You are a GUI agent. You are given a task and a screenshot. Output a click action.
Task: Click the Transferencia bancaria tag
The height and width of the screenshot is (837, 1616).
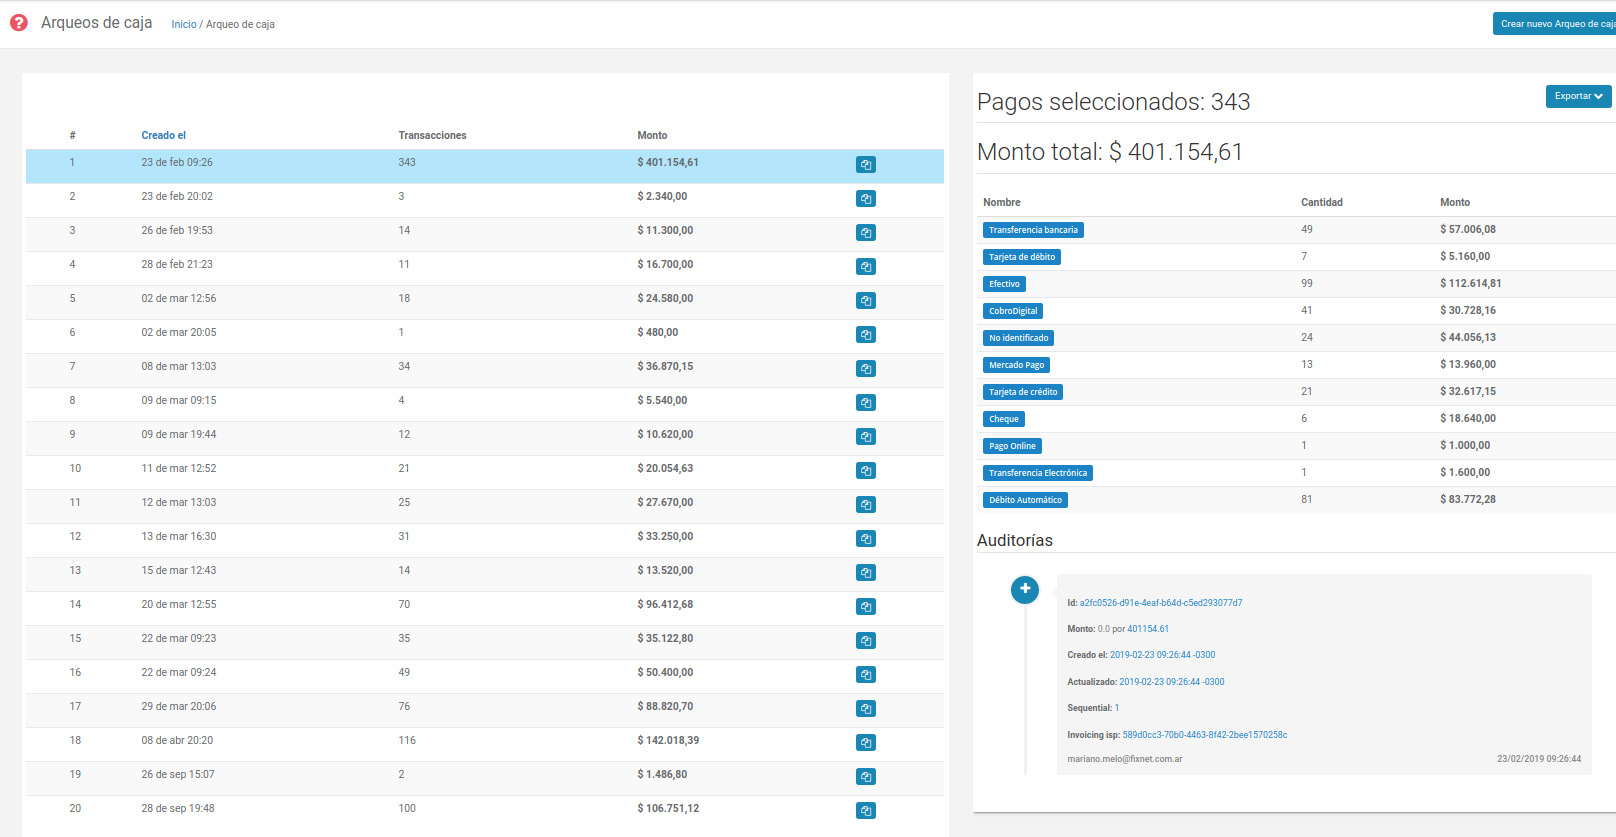pos(1033,230)
